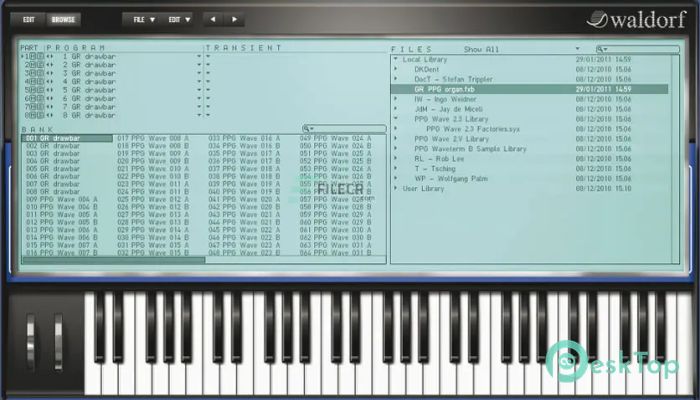
Task: Switch to the EDIT page tab
Action: tap(28, 20)
